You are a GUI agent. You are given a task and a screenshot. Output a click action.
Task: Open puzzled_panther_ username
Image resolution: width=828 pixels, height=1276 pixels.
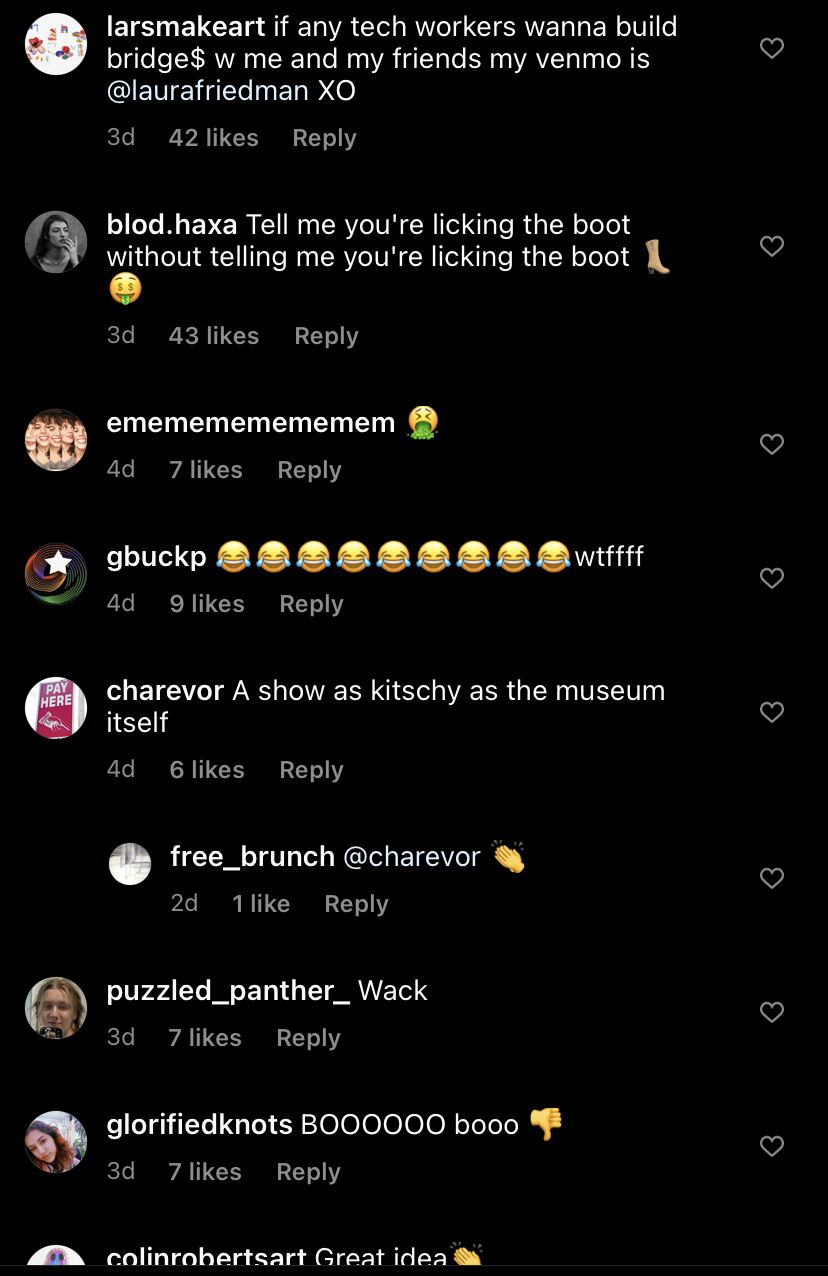[x=228, y=991]
